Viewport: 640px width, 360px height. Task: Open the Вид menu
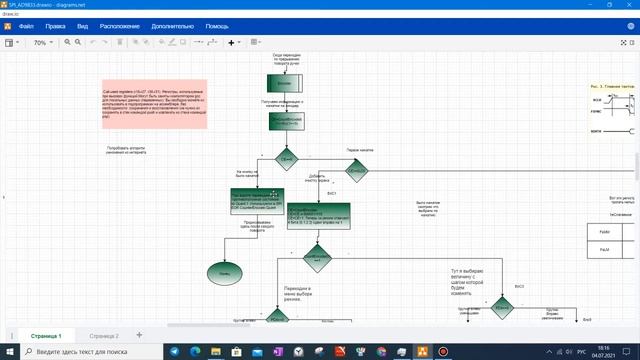(x=82, y=26)
